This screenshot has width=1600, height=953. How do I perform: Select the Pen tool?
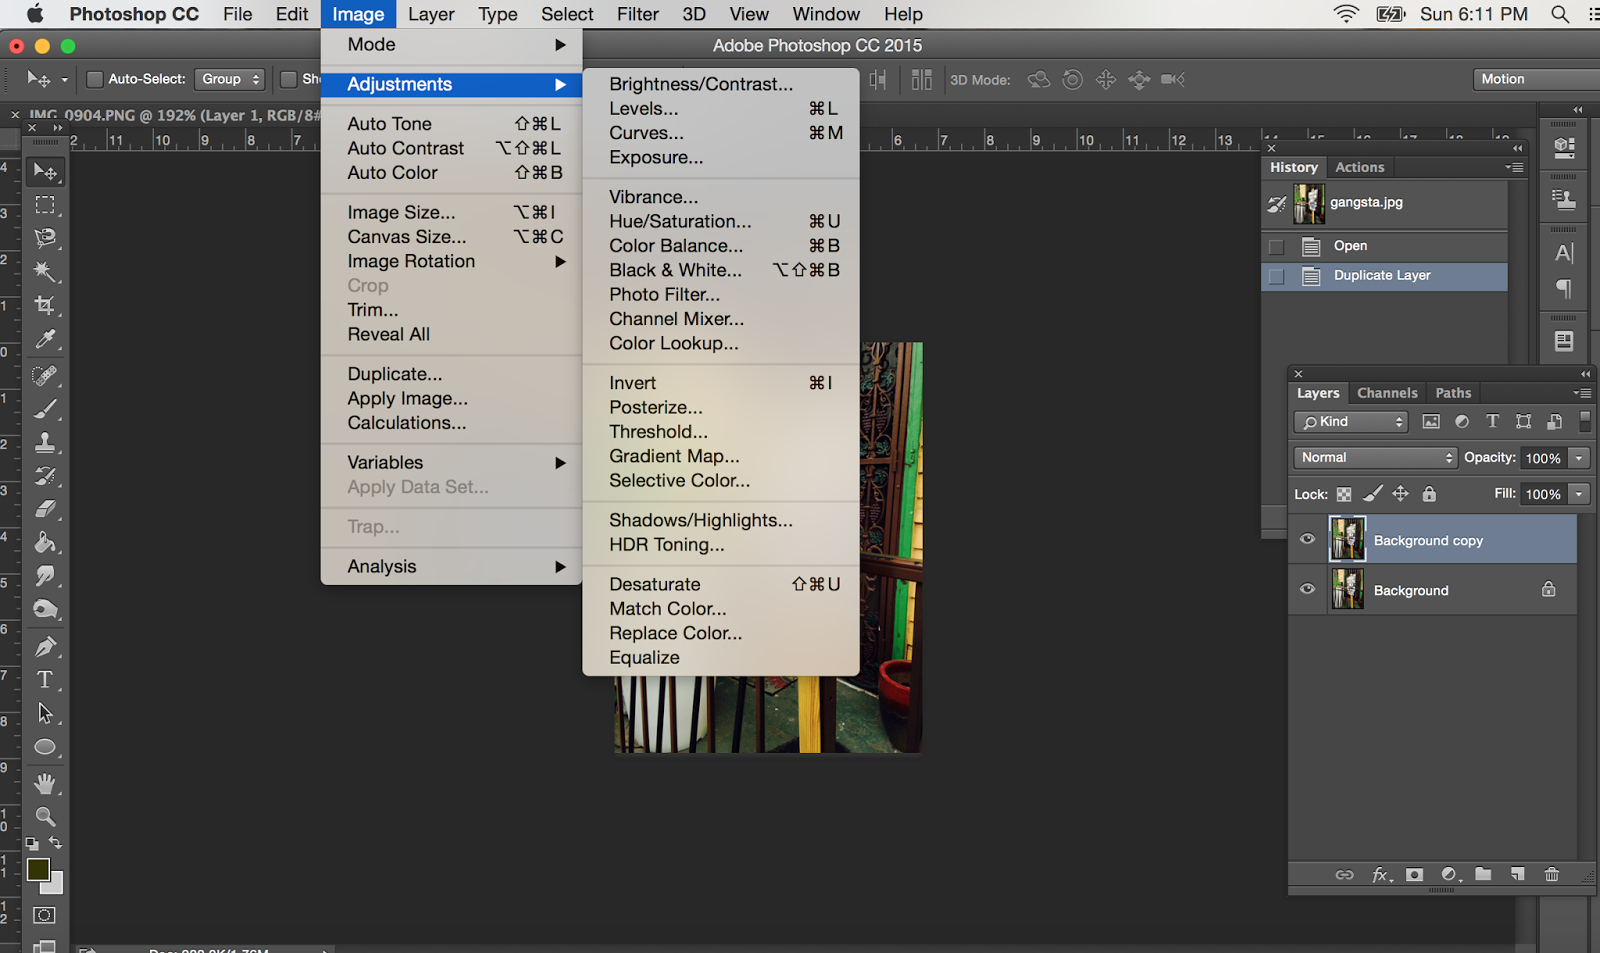tap(45, 646)
